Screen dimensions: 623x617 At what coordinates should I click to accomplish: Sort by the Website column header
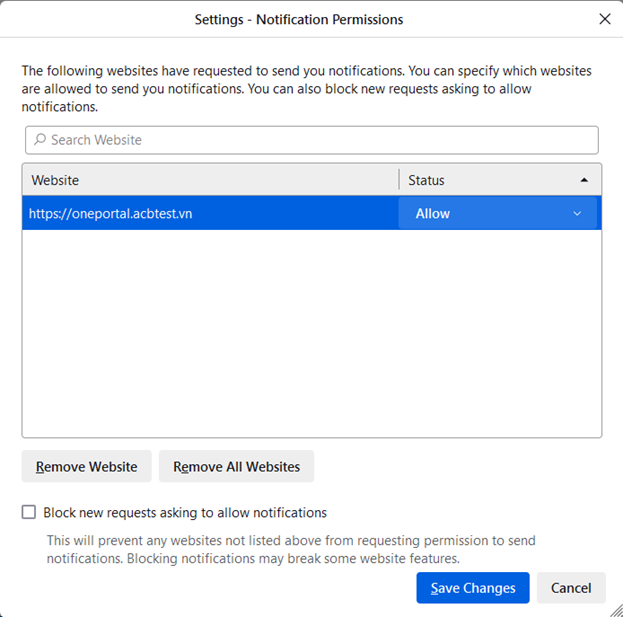[x=211, y=180]
